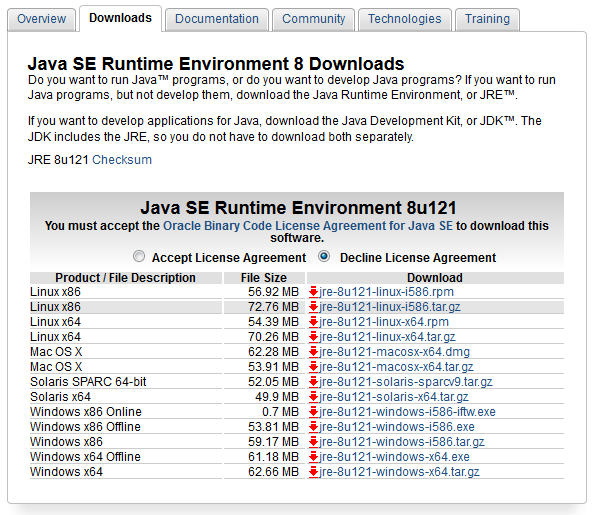
Task: Download jre-8u121-windows-i586.tar.gz file link
Action: tap(402, 442)
